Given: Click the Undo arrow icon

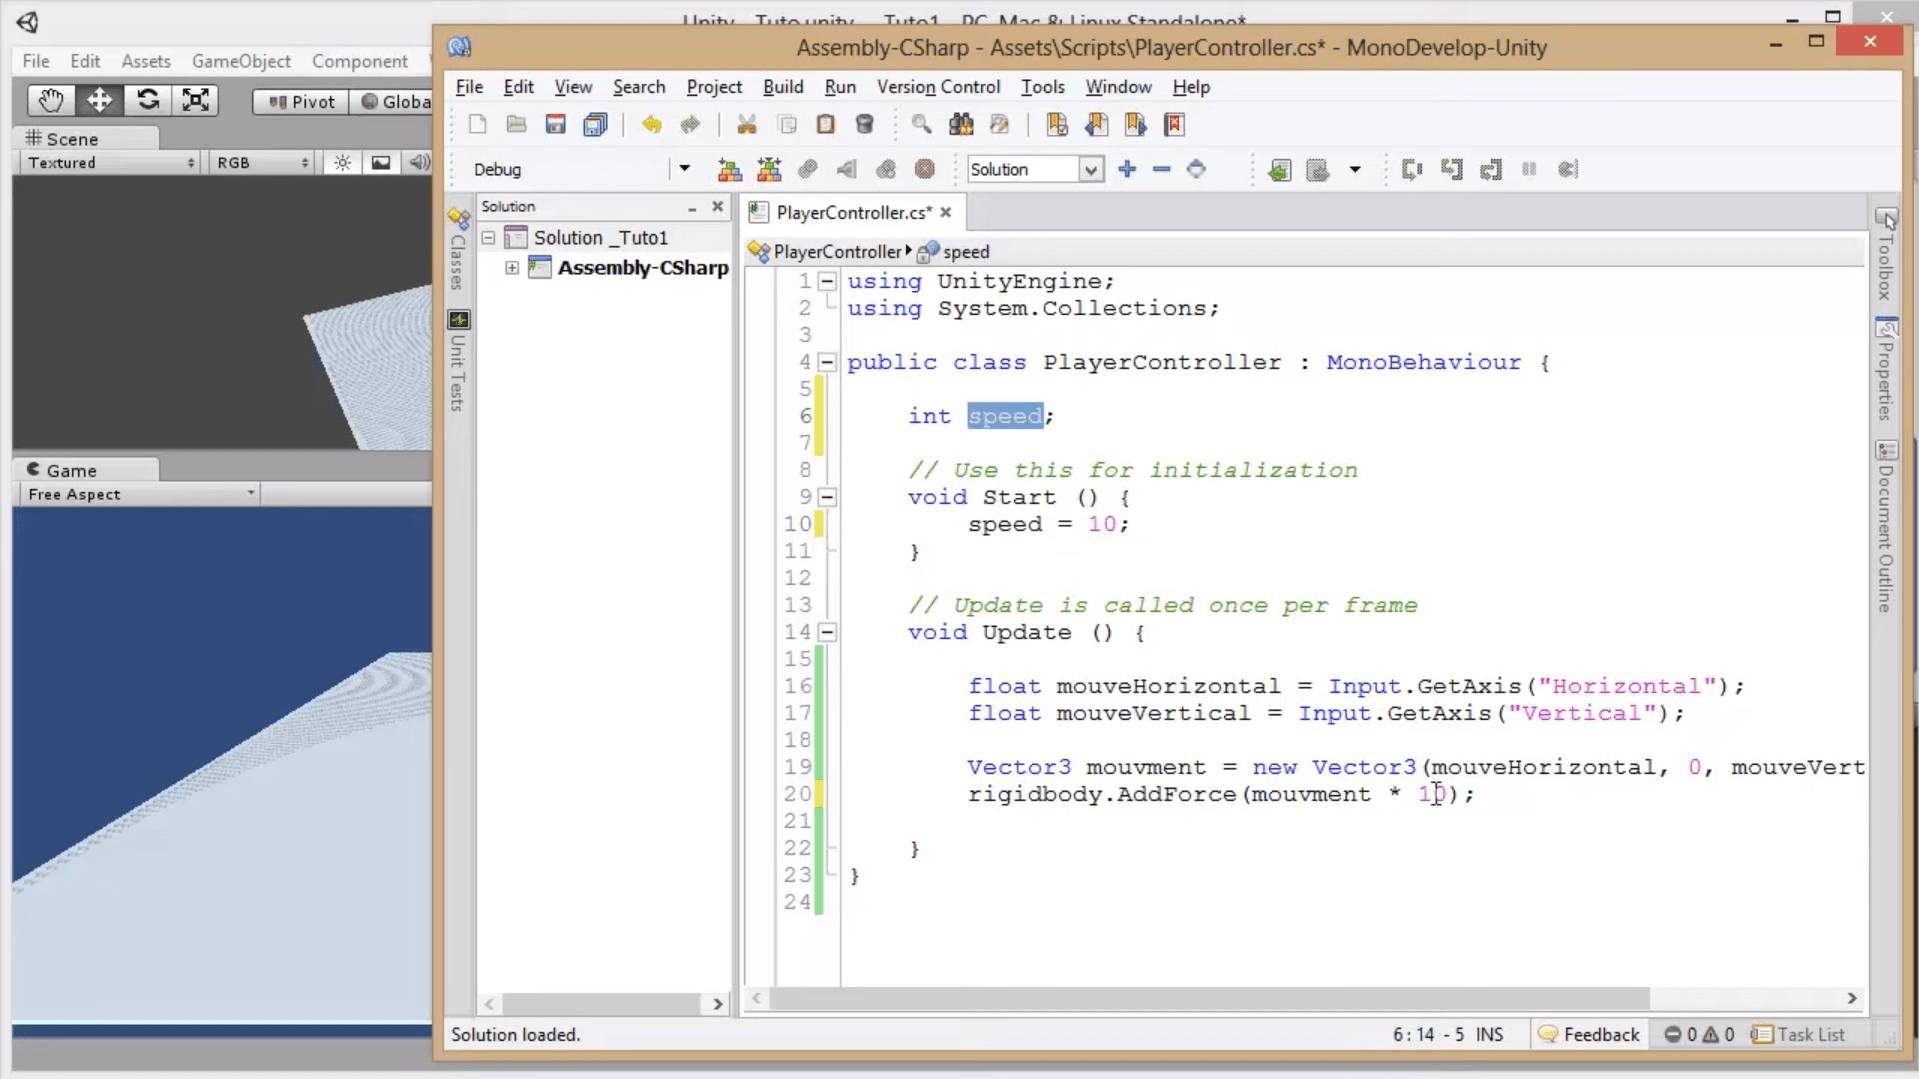Looking at the screenshot, I should click(x=652, y=124).
